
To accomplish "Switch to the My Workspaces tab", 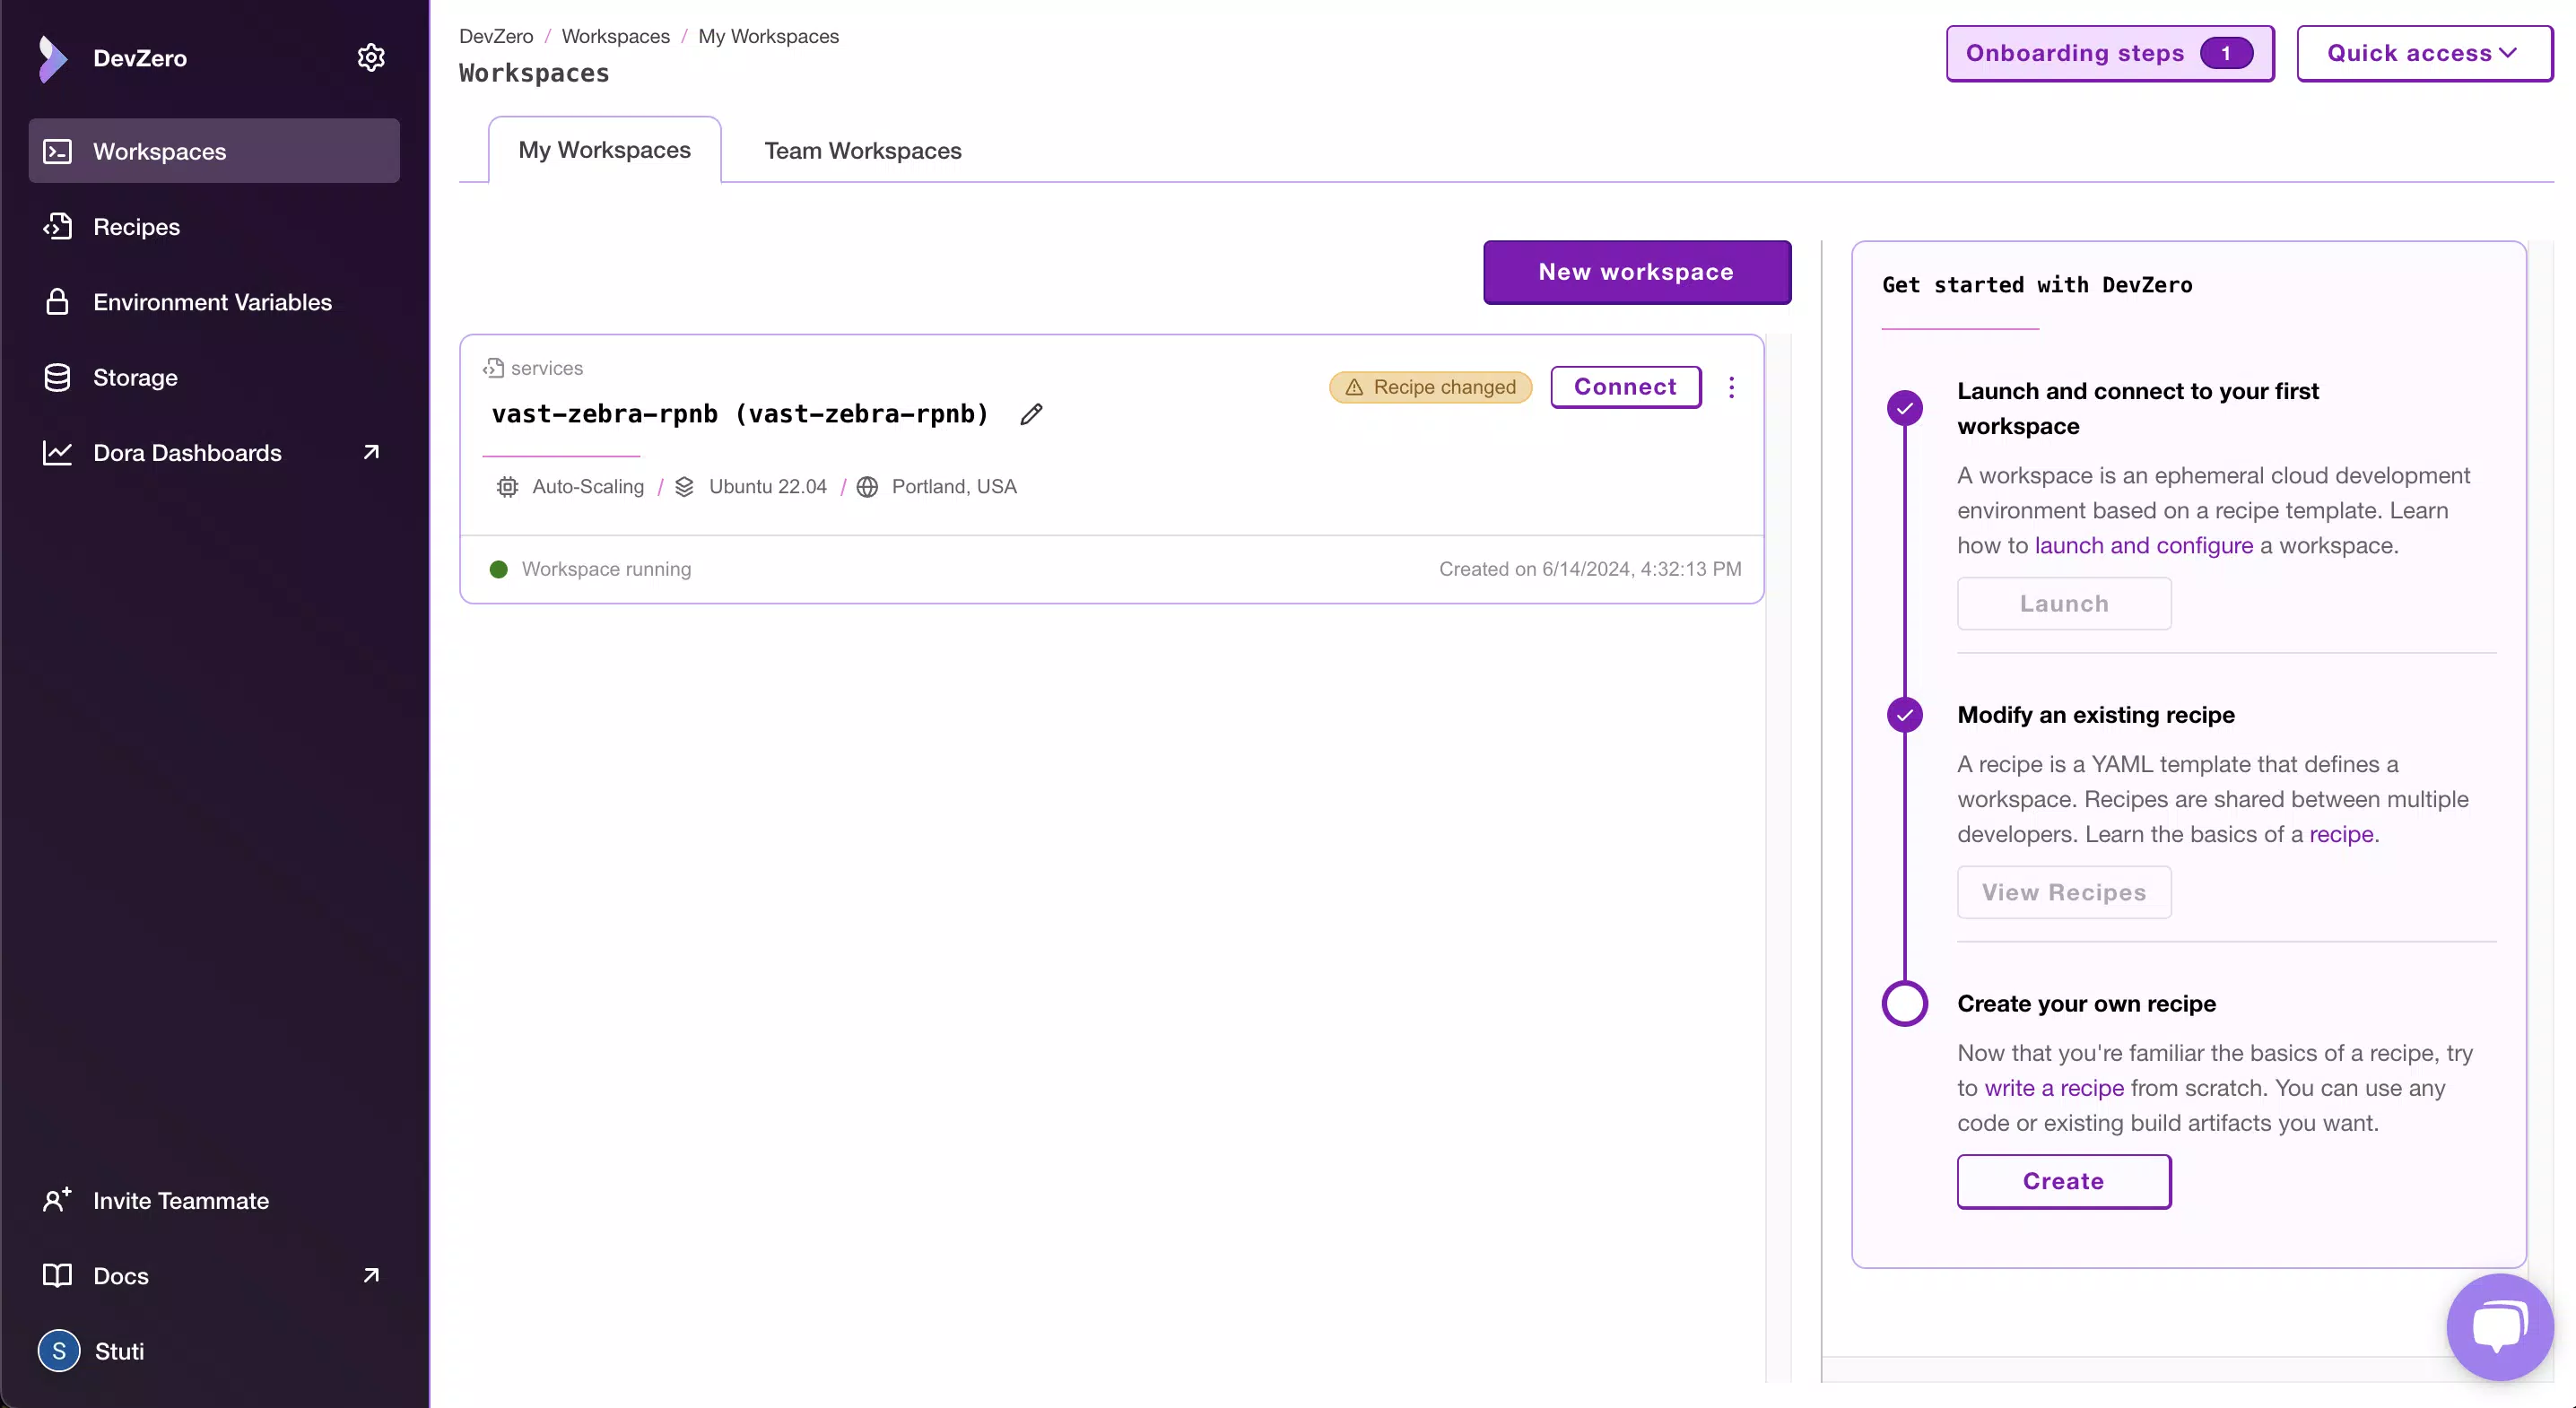I will [x=605, y=150].
